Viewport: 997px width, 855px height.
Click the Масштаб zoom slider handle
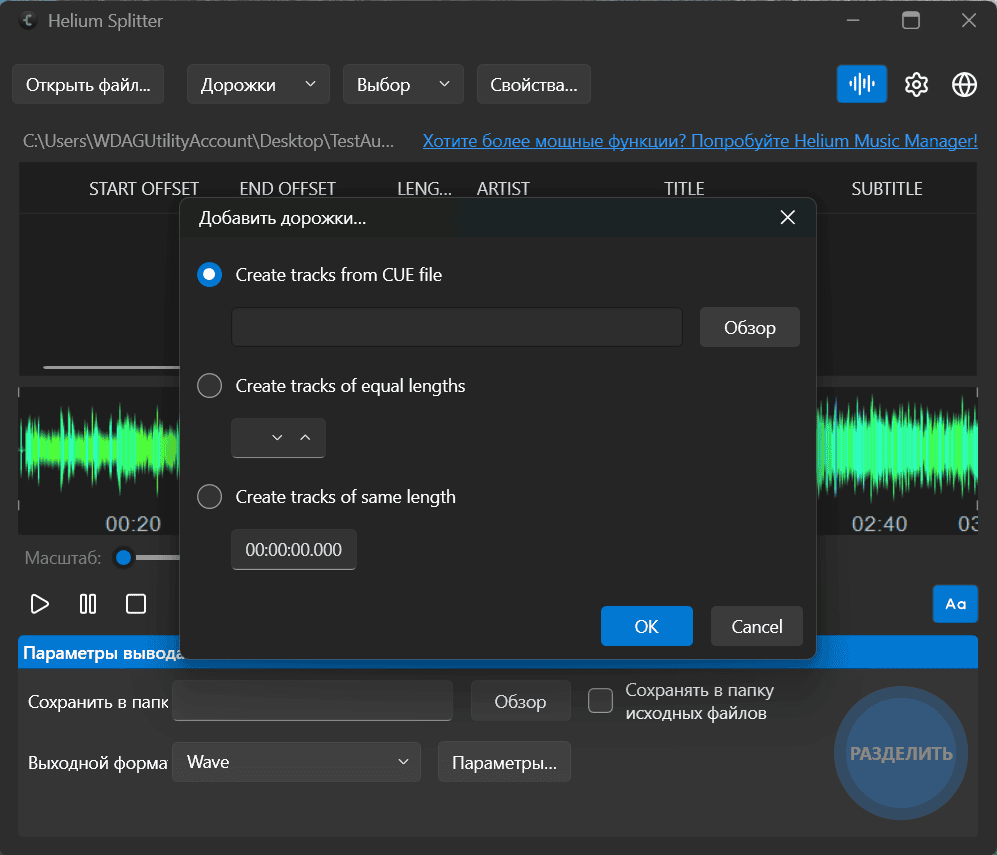pos(123,557)
